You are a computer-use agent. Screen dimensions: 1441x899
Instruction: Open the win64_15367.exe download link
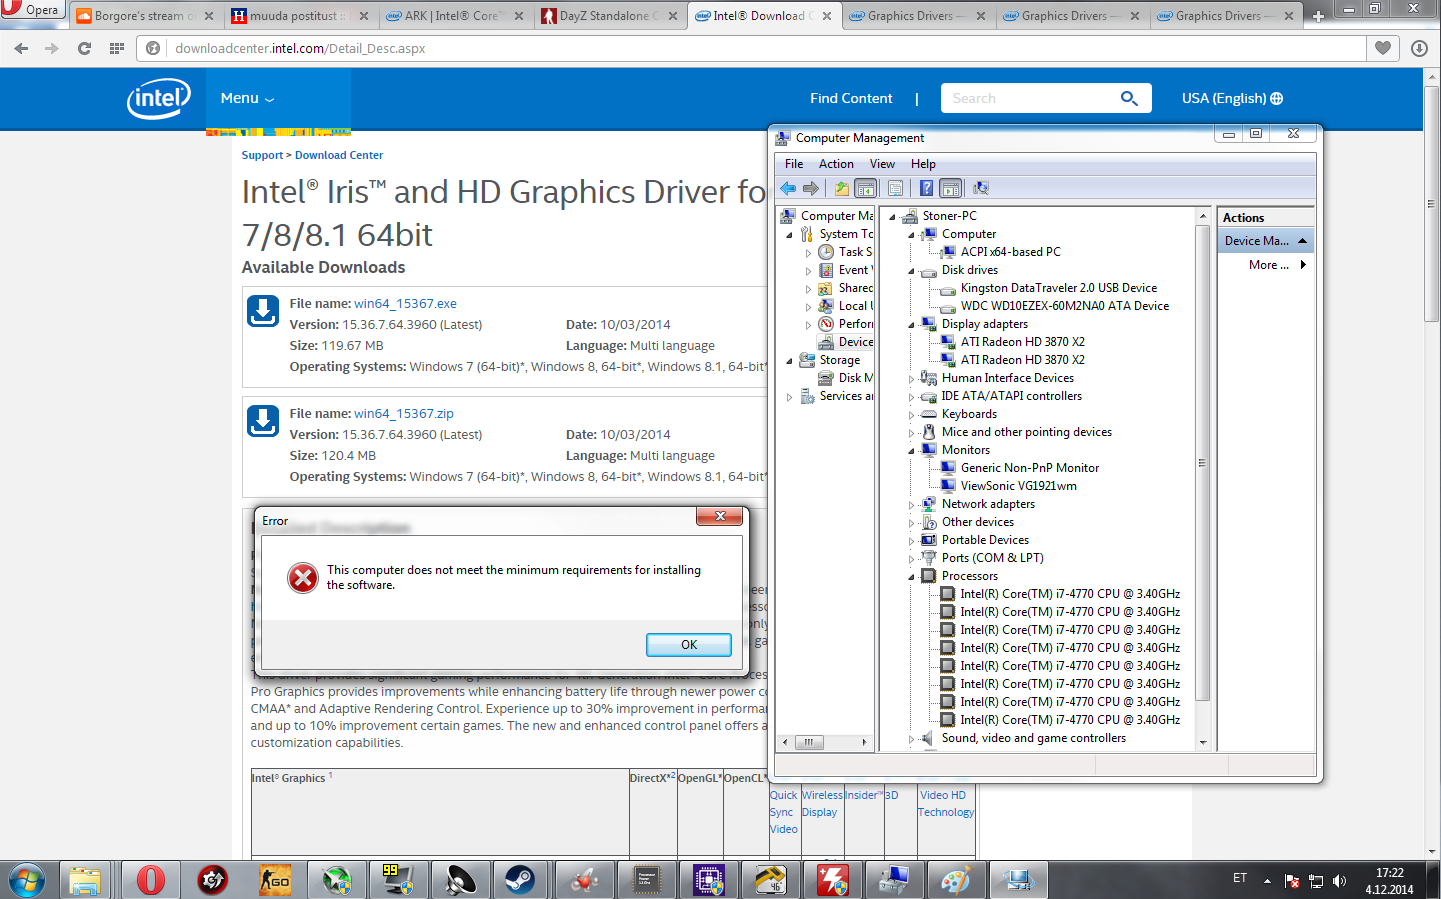[405, 304]
